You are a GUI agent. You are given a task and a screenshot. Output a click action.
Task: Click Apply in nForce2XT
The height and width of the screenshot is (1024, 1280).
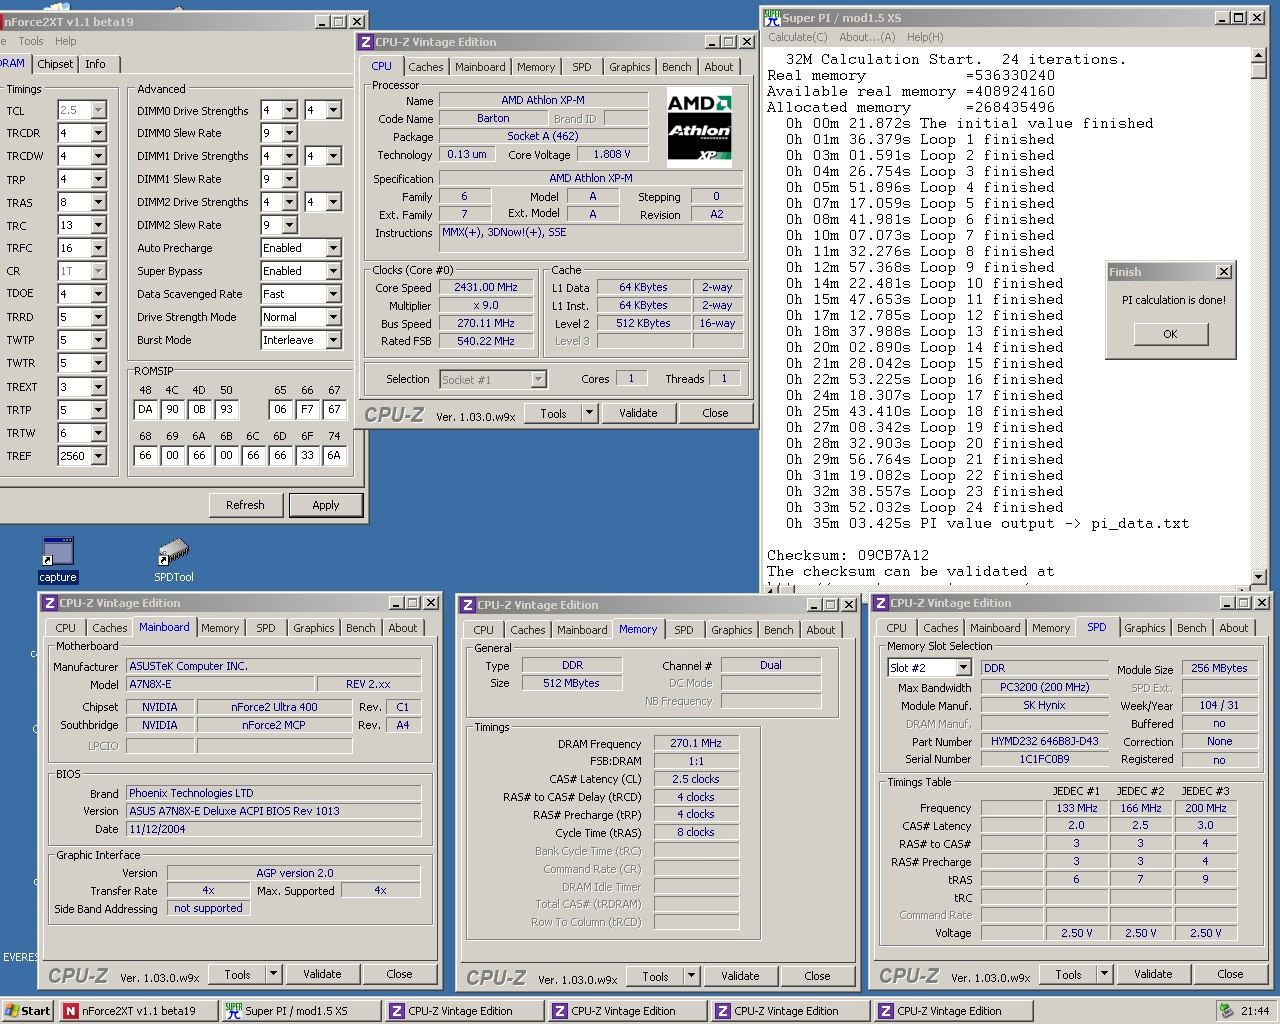tap(325, 505)
